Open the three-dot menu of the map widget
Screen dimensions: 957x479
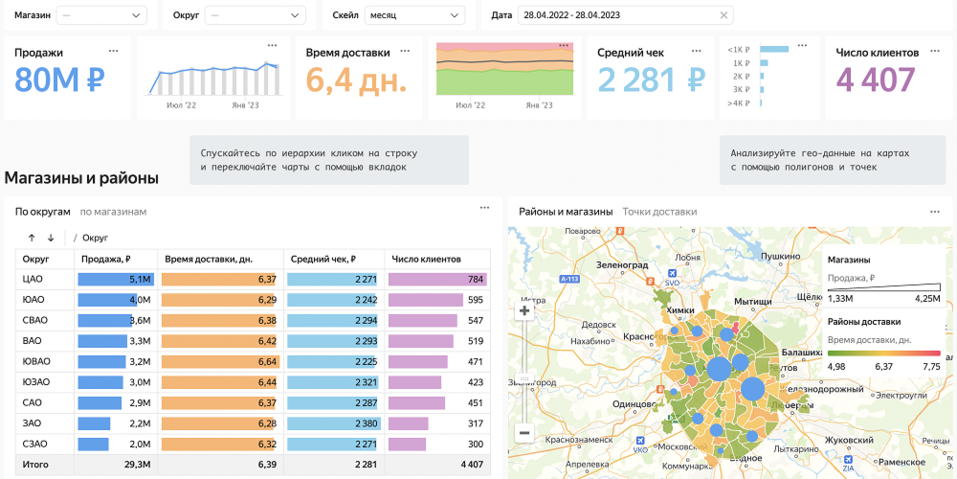point(935,212)
